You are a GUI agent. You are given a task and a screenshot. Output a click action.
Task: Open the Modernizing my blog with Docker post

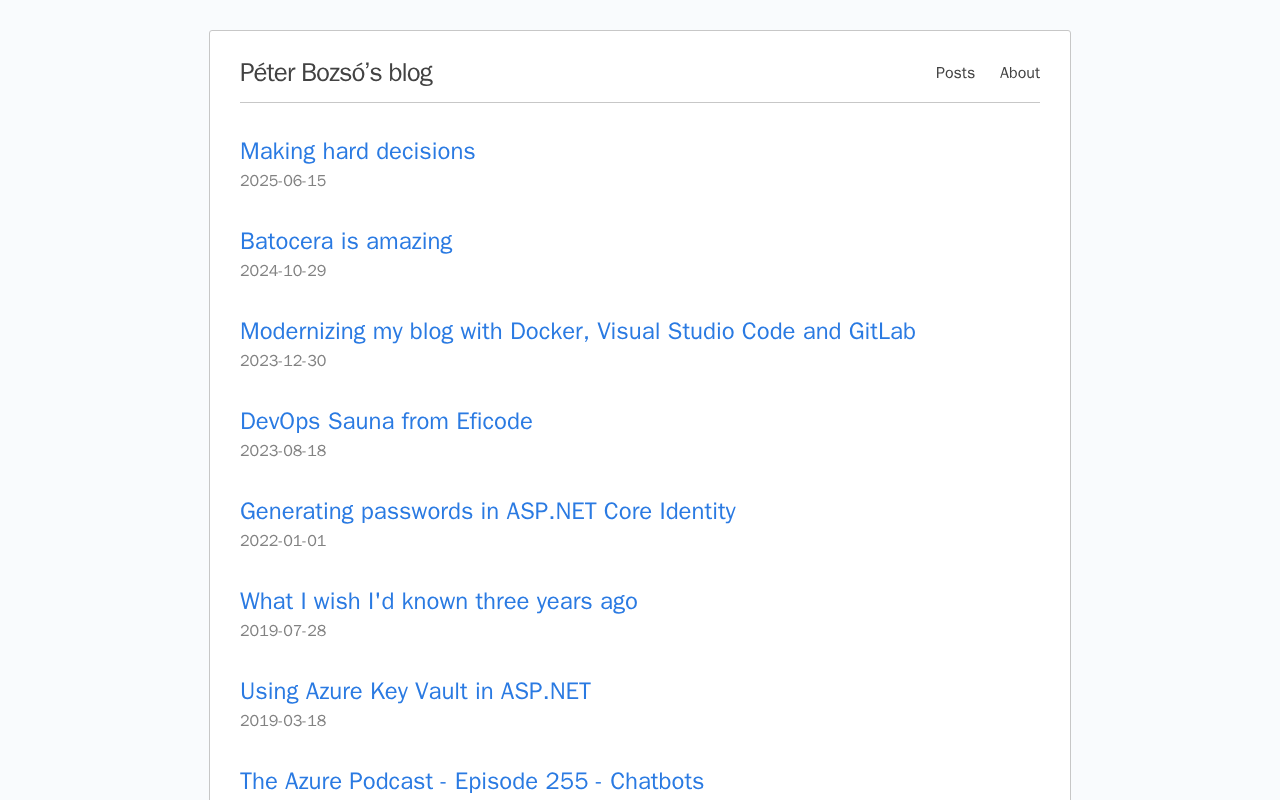tap(577, 331)
